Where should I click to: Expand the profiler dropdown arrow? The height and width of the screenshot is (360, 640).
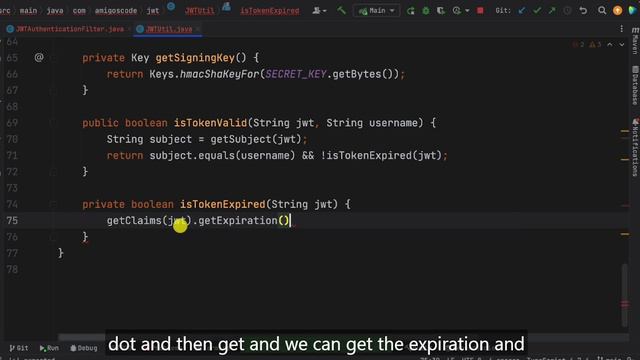point(467,11)
